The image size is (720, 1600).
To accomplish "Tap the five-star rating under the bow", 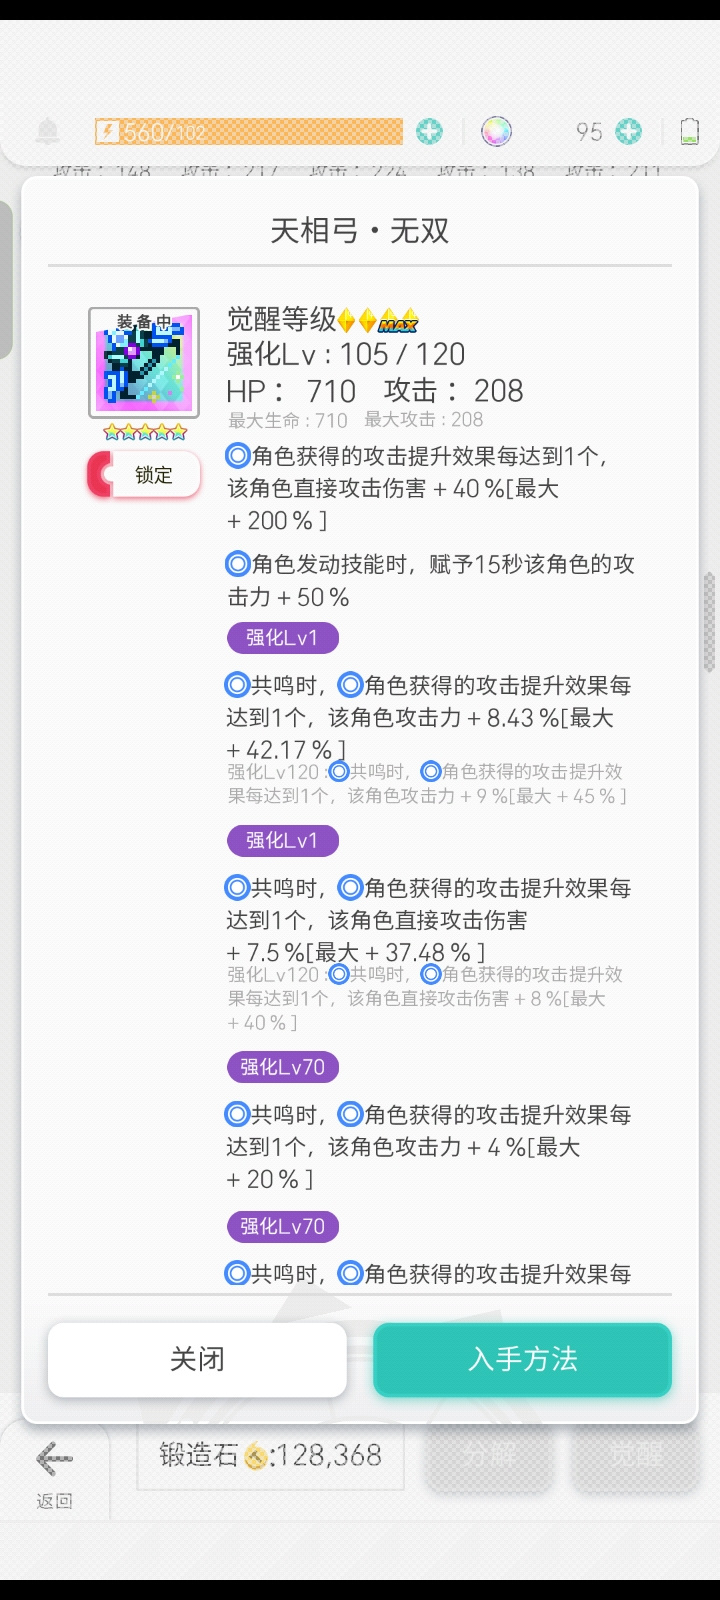I will [x=145, y=432].
